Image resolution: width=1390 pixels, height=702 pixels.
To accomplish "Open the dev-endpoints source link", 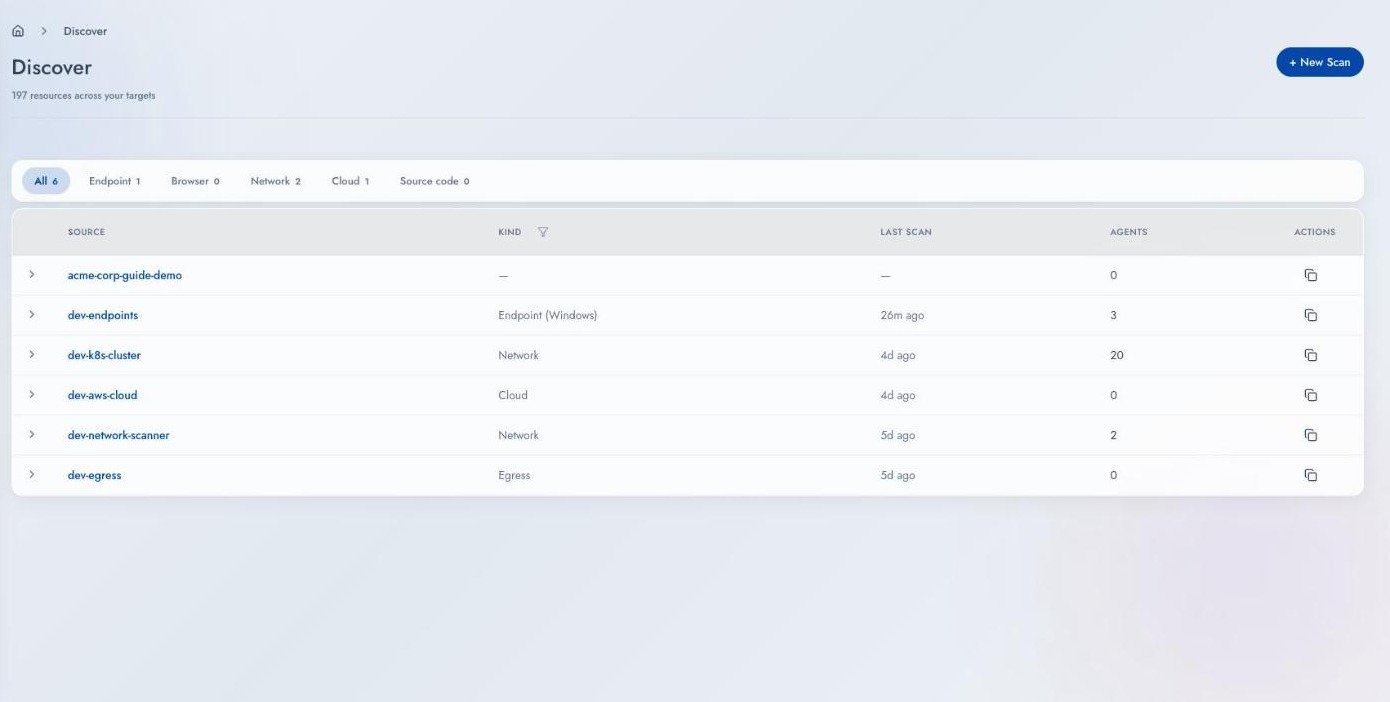I will pos(103,315).
